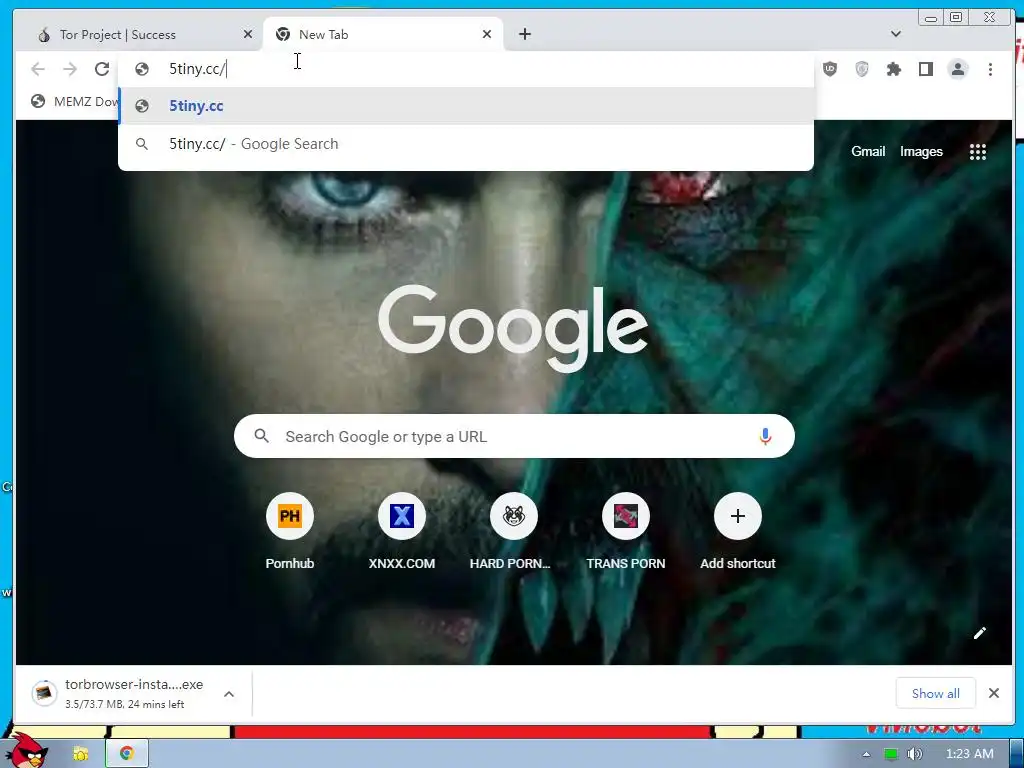Open a new browser tab

pyautogui.click(x=525, y=34)
